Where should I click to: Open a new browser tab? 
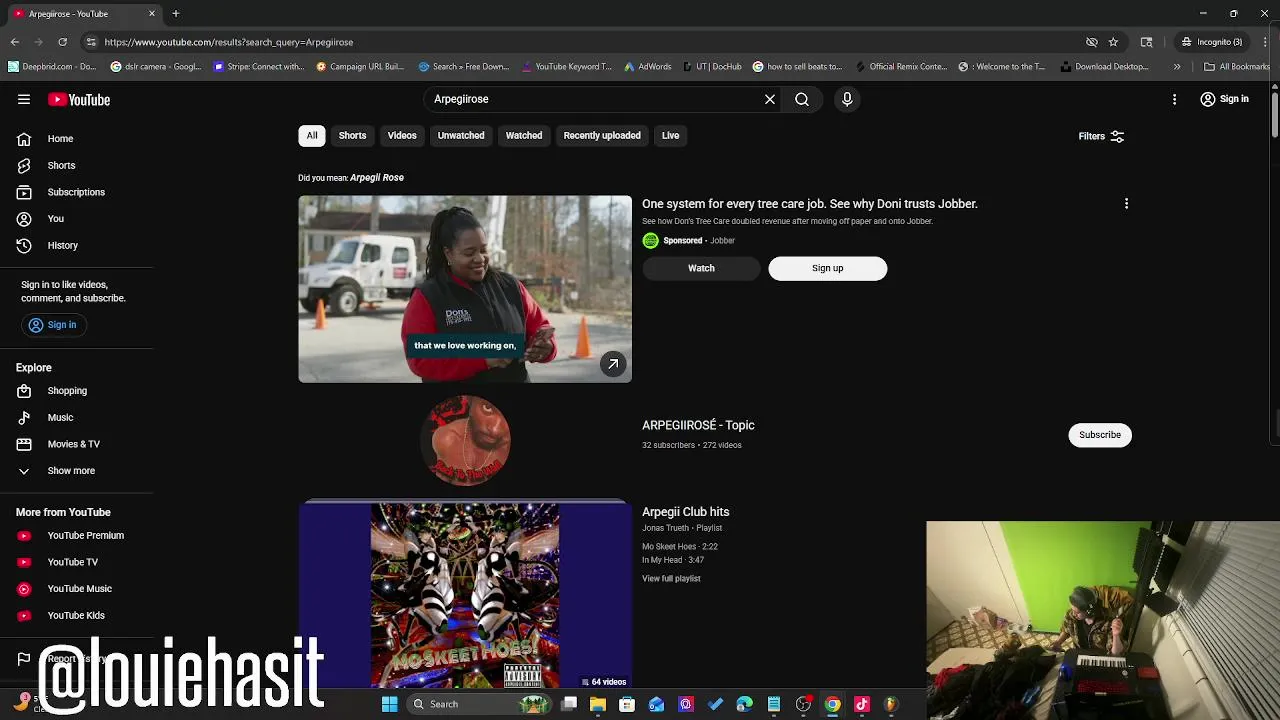175,13
